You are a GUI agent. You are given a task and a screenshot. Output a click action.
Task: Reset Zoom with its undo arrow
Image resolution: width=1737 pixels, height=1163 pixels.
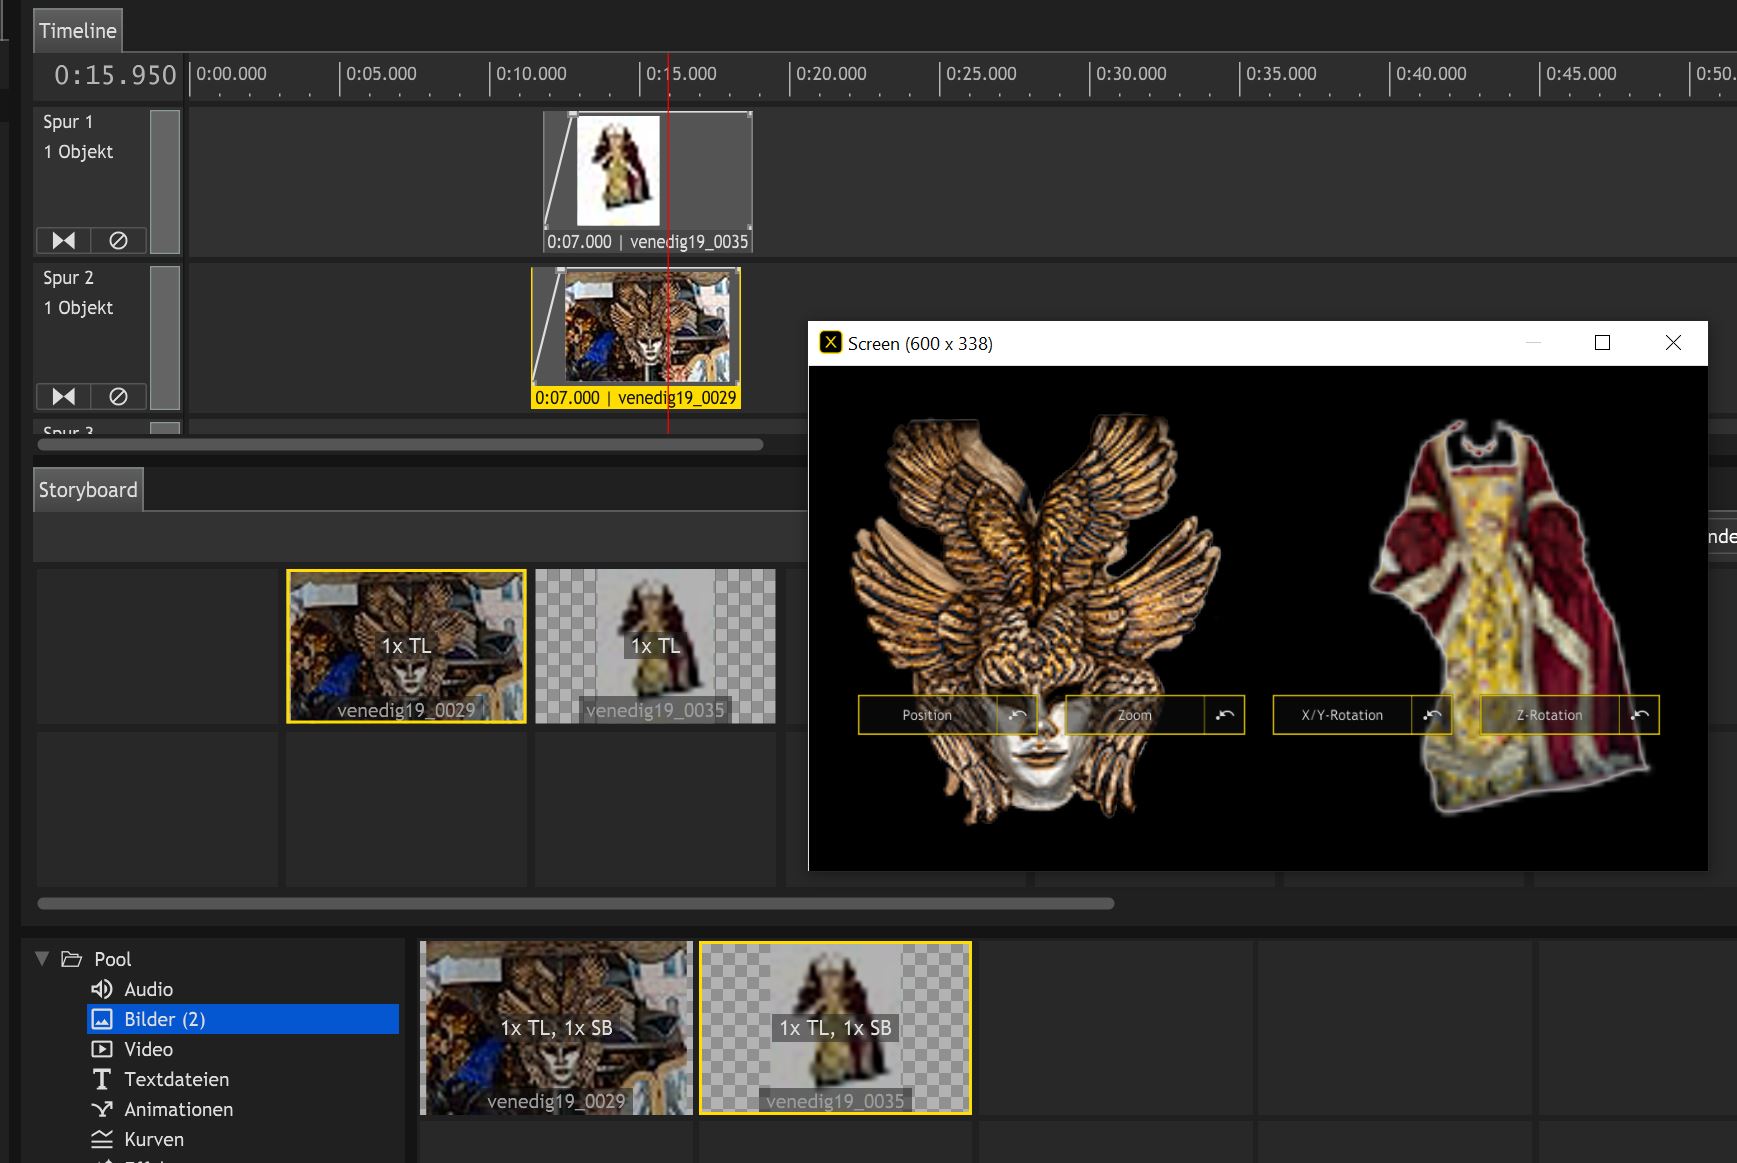point(1224,715)
